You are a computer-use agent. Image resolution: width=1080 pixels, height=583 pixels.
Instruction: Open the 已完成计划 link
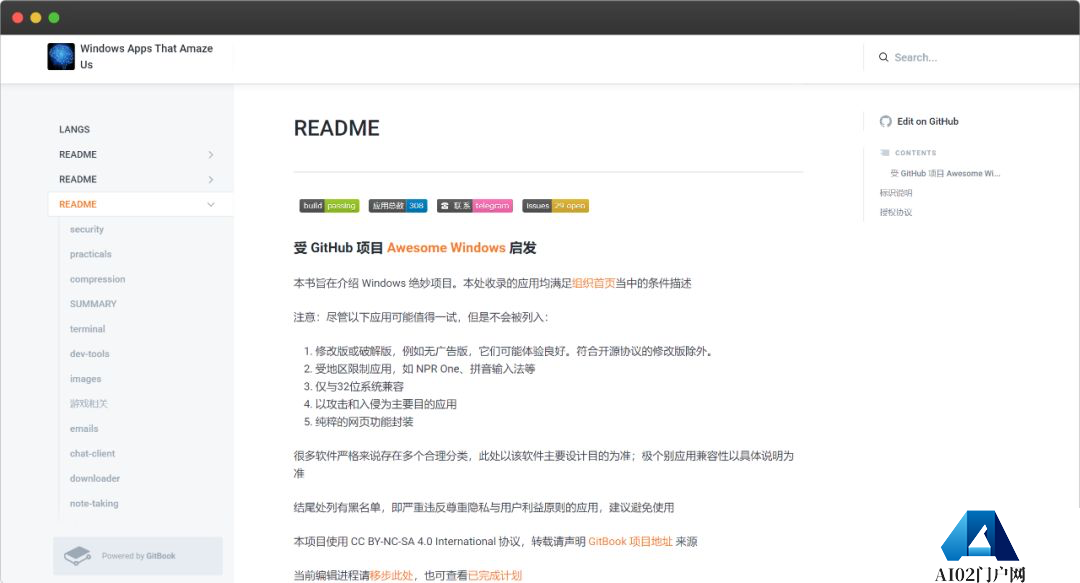(x=495, y=575)
